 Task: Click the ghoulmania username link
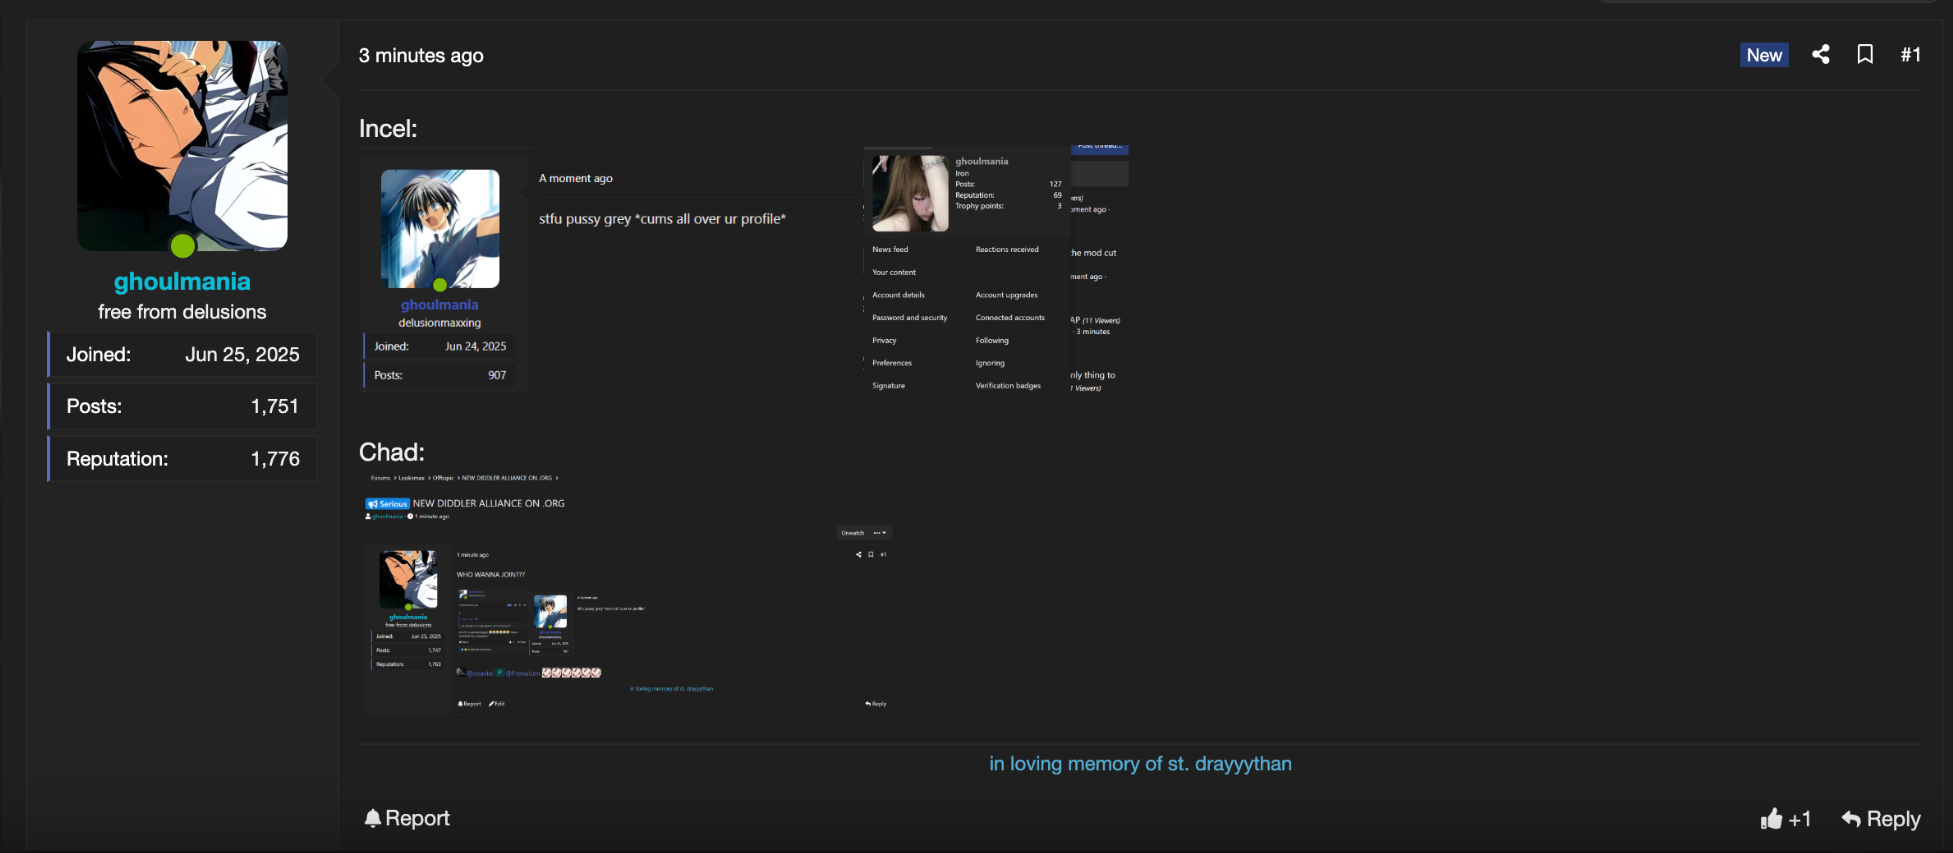pos(182,282)
